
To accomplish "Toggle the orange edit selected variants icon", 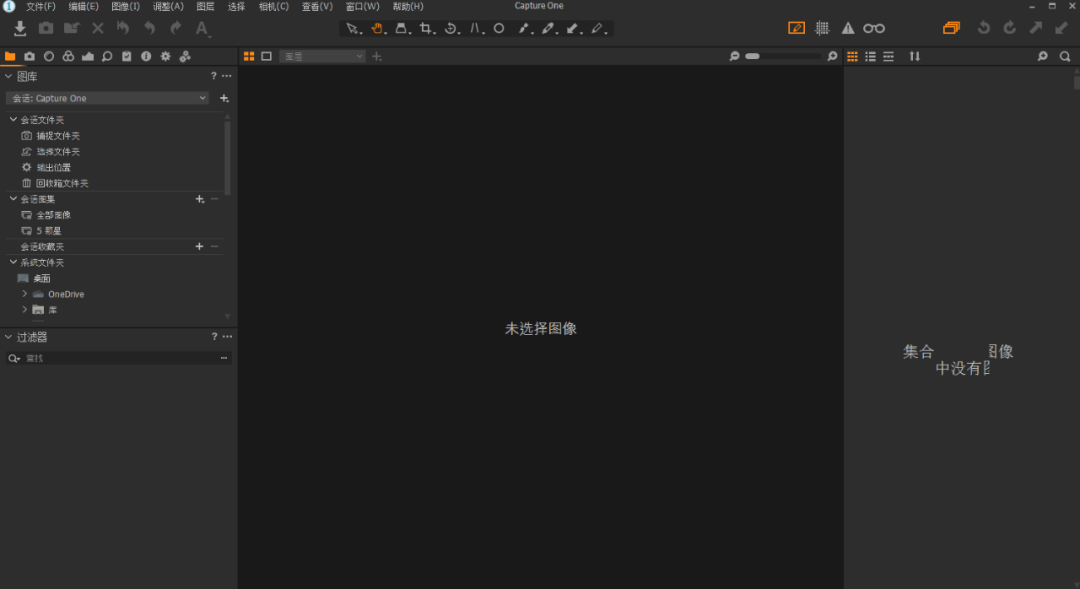I will tap(951, 28).
